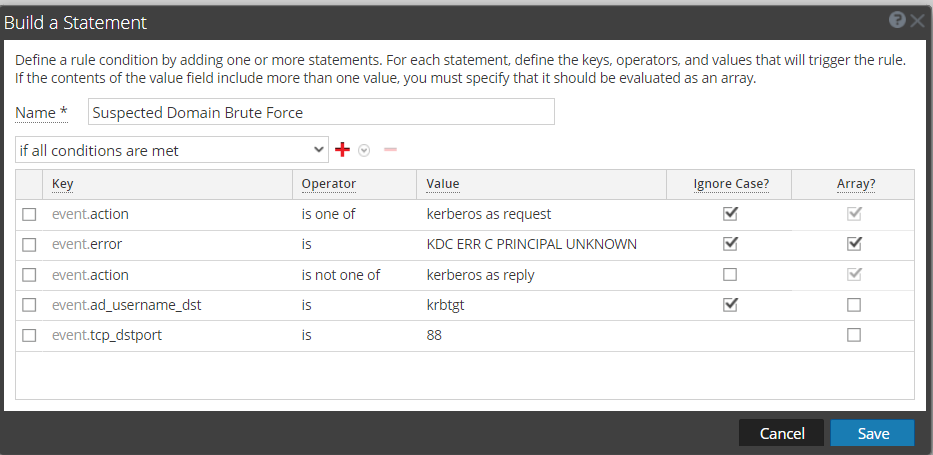Enable Array for the port 88 row

tap(854, 336)
